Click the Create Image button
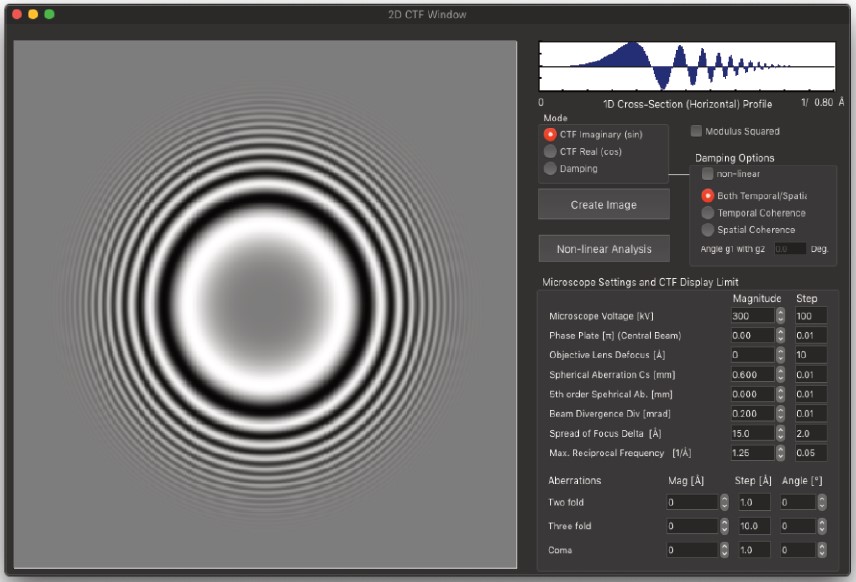856x582 pixels. [x=603, y=205]
